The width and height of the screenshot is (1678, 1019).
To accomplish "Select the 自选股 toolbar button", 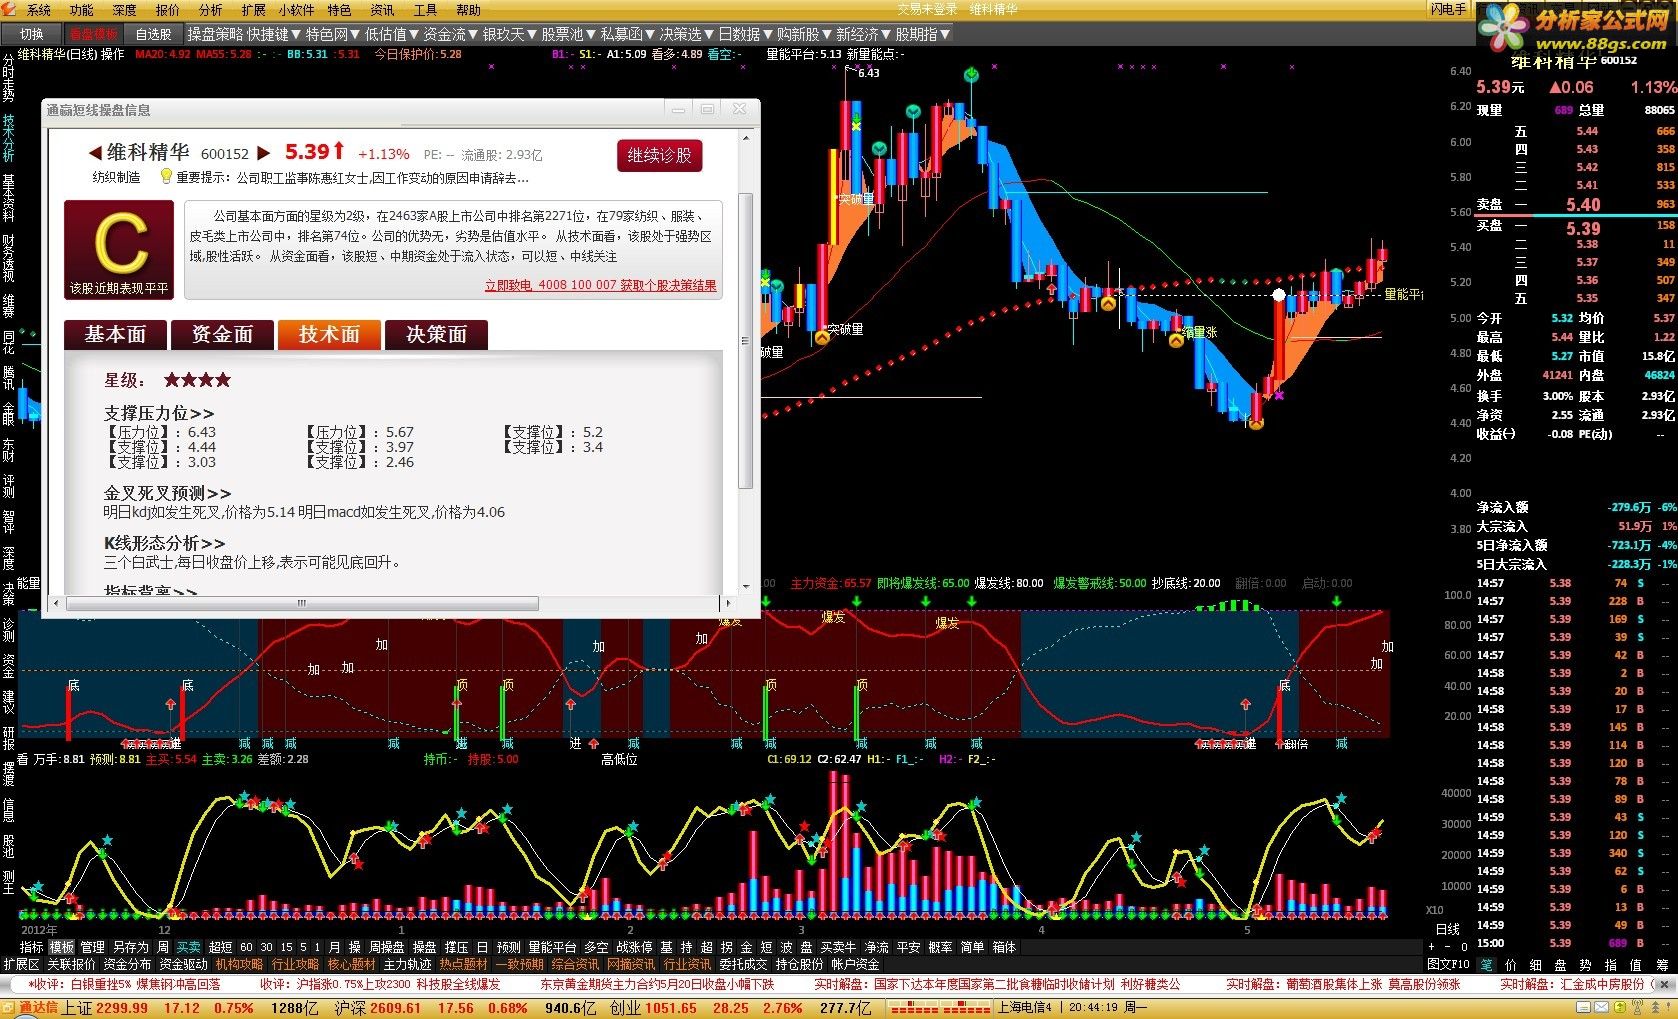I will tap(153, 34).
